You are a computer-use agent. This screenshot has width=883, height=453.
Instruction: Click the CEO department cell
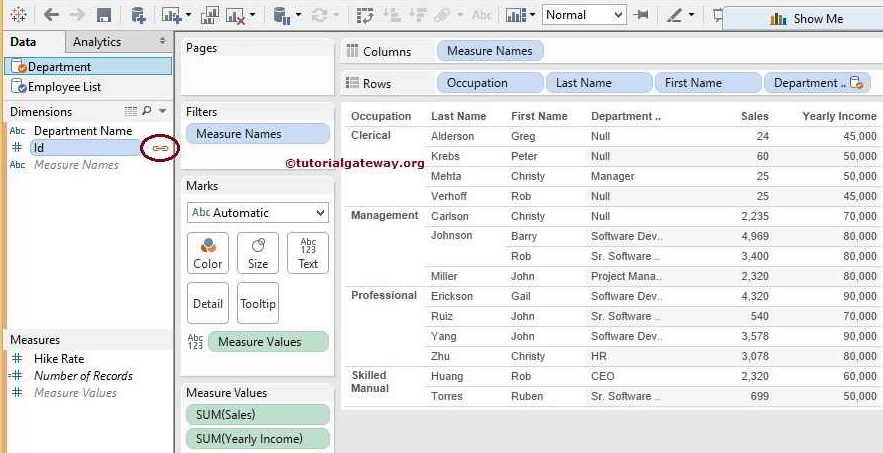(x=603, y=376)
